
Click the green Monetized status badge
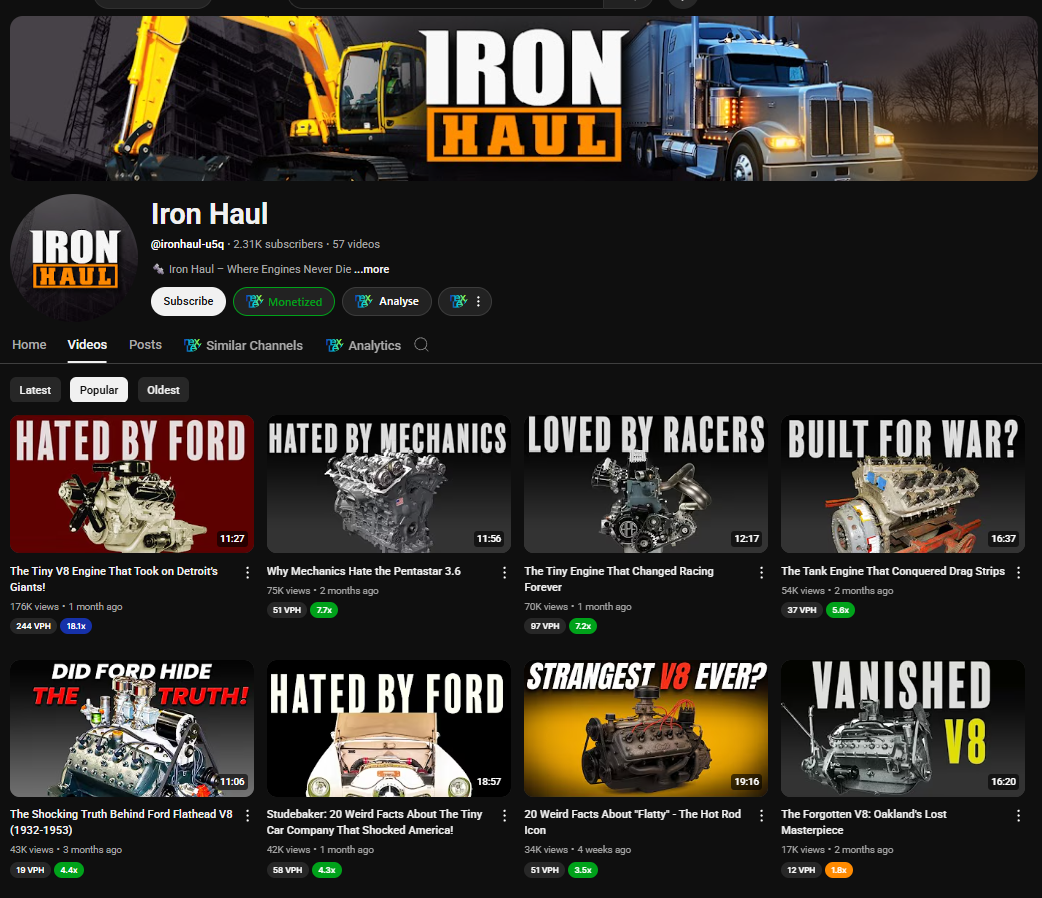pyautogui.click(x=284, y=301)
